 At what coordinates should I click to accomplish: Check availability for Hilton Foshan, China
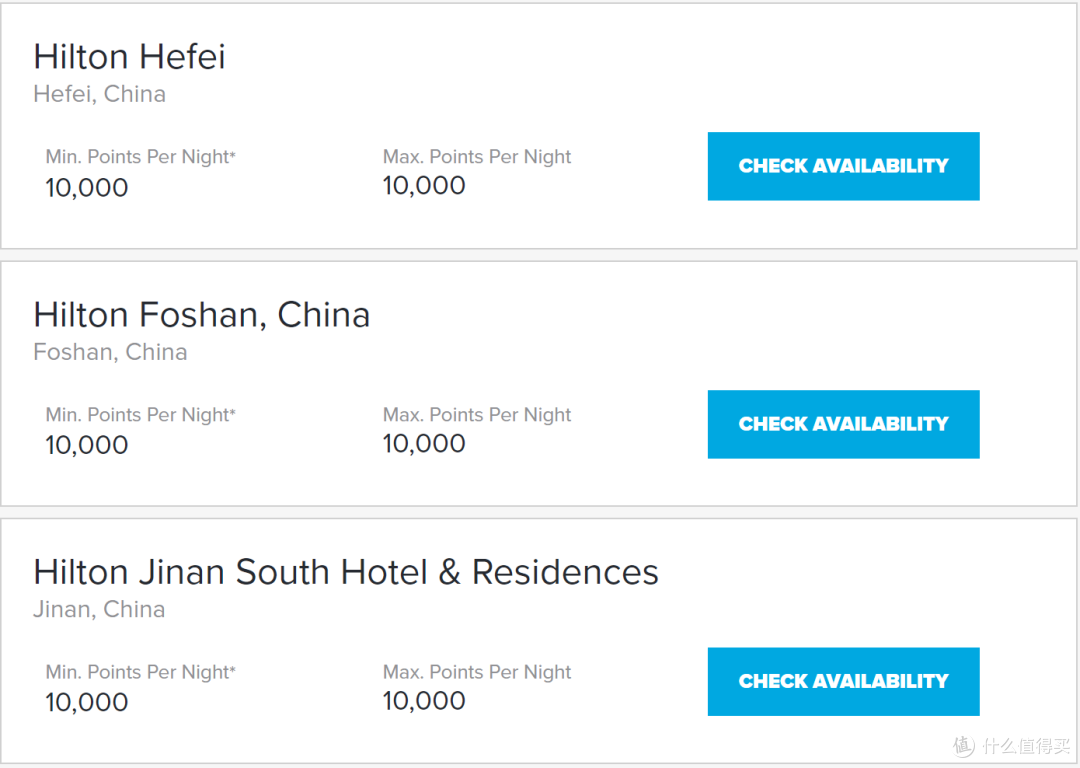click(x=843, y=424)
